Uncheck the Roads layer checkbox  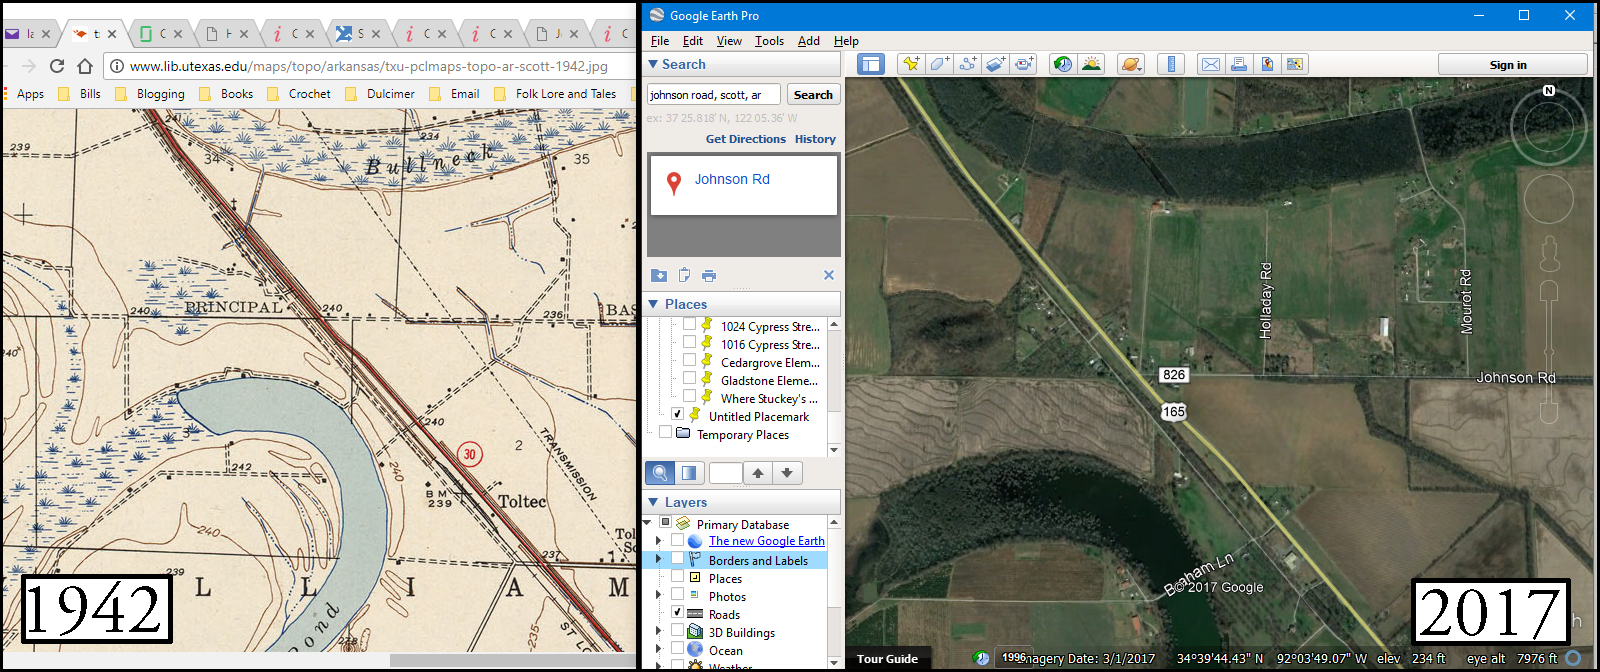point(677,612)
